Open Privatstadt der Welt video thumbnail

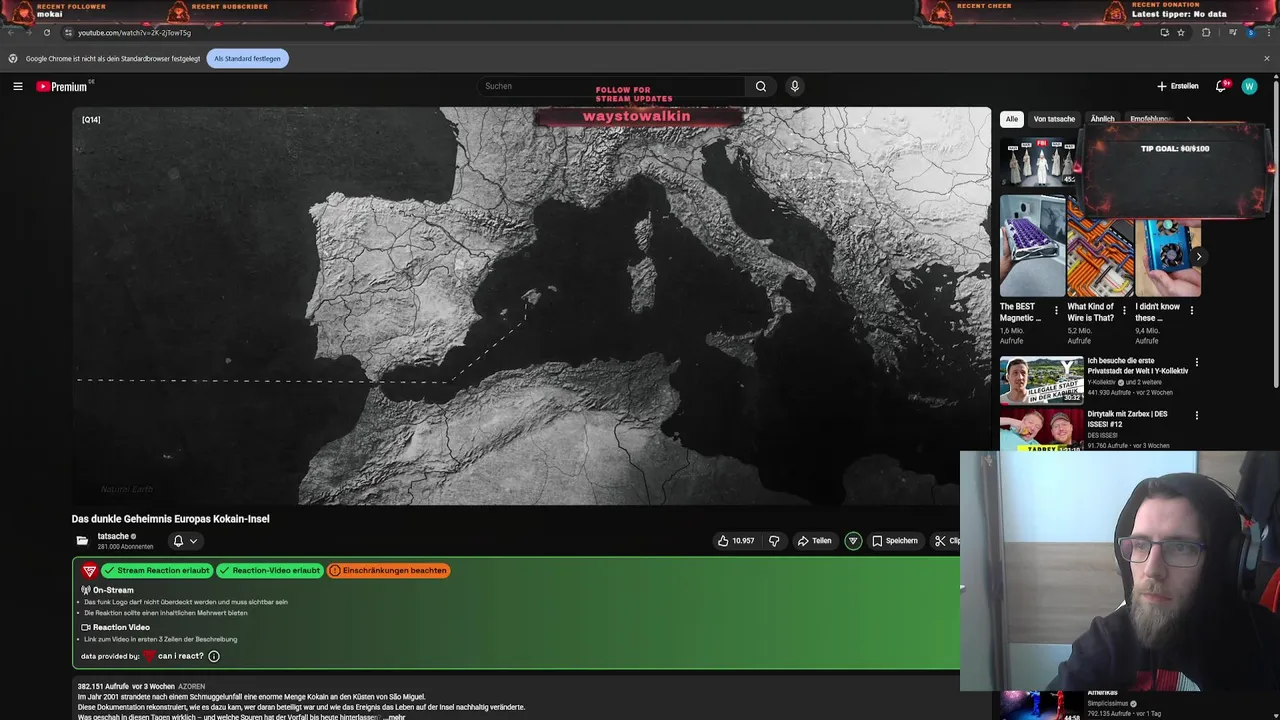coord(1041,380)
